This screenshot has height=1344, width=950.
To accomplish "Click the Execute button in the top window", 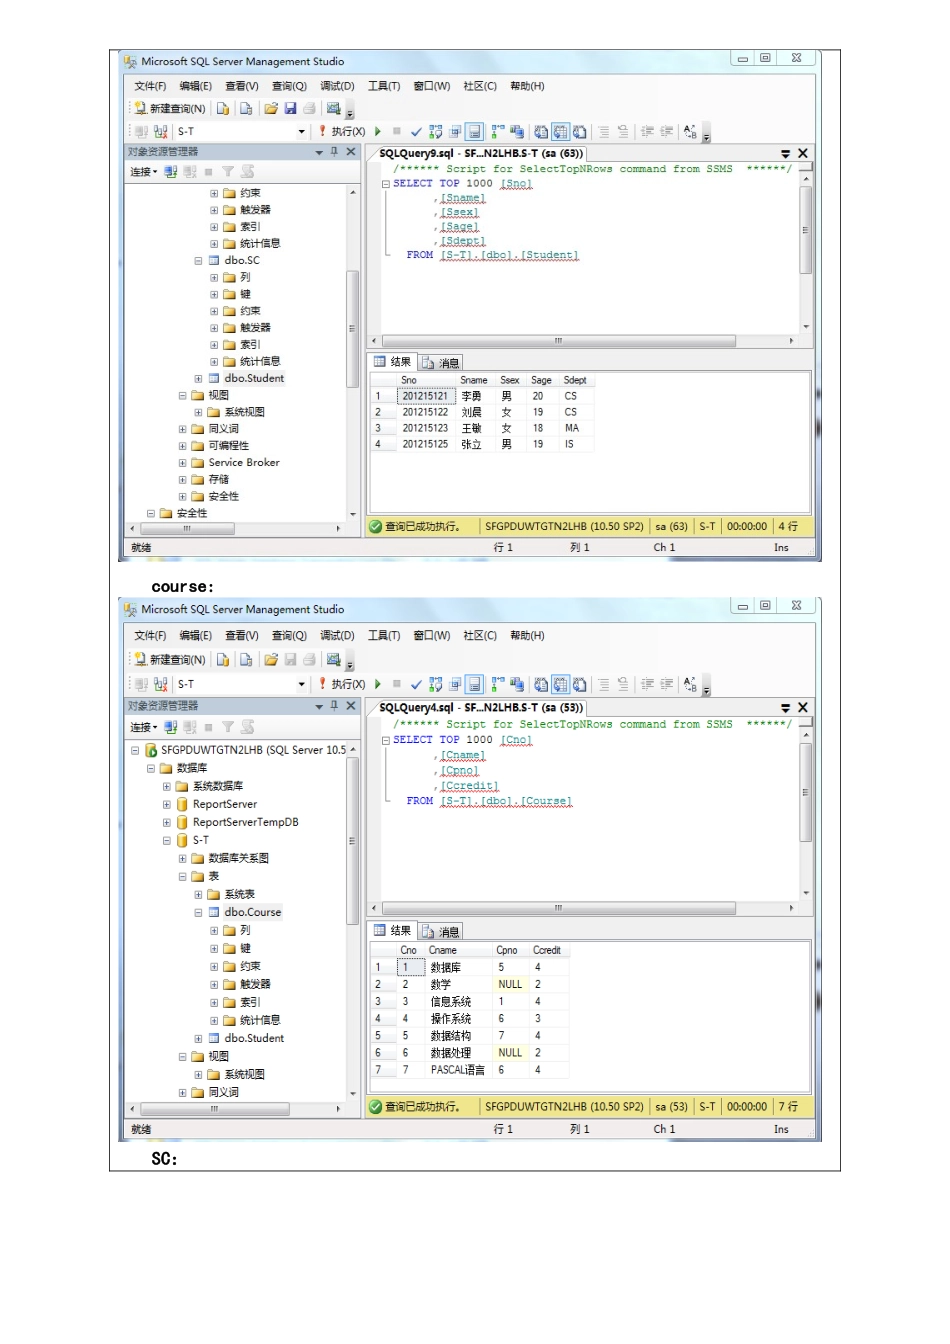I will (x=341, y=132).
